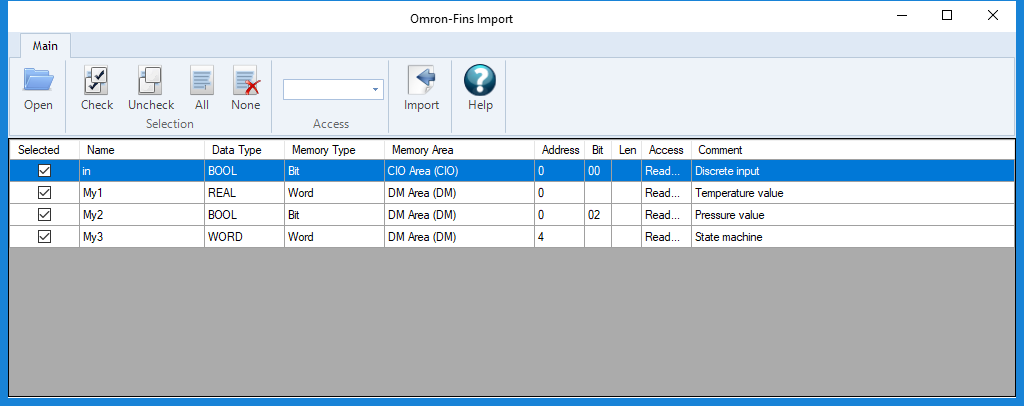Click the 'Pressure value' comment cell
Image resolution: width=1024 pixels, height=406 pixels.
click(x=853, y=215)
